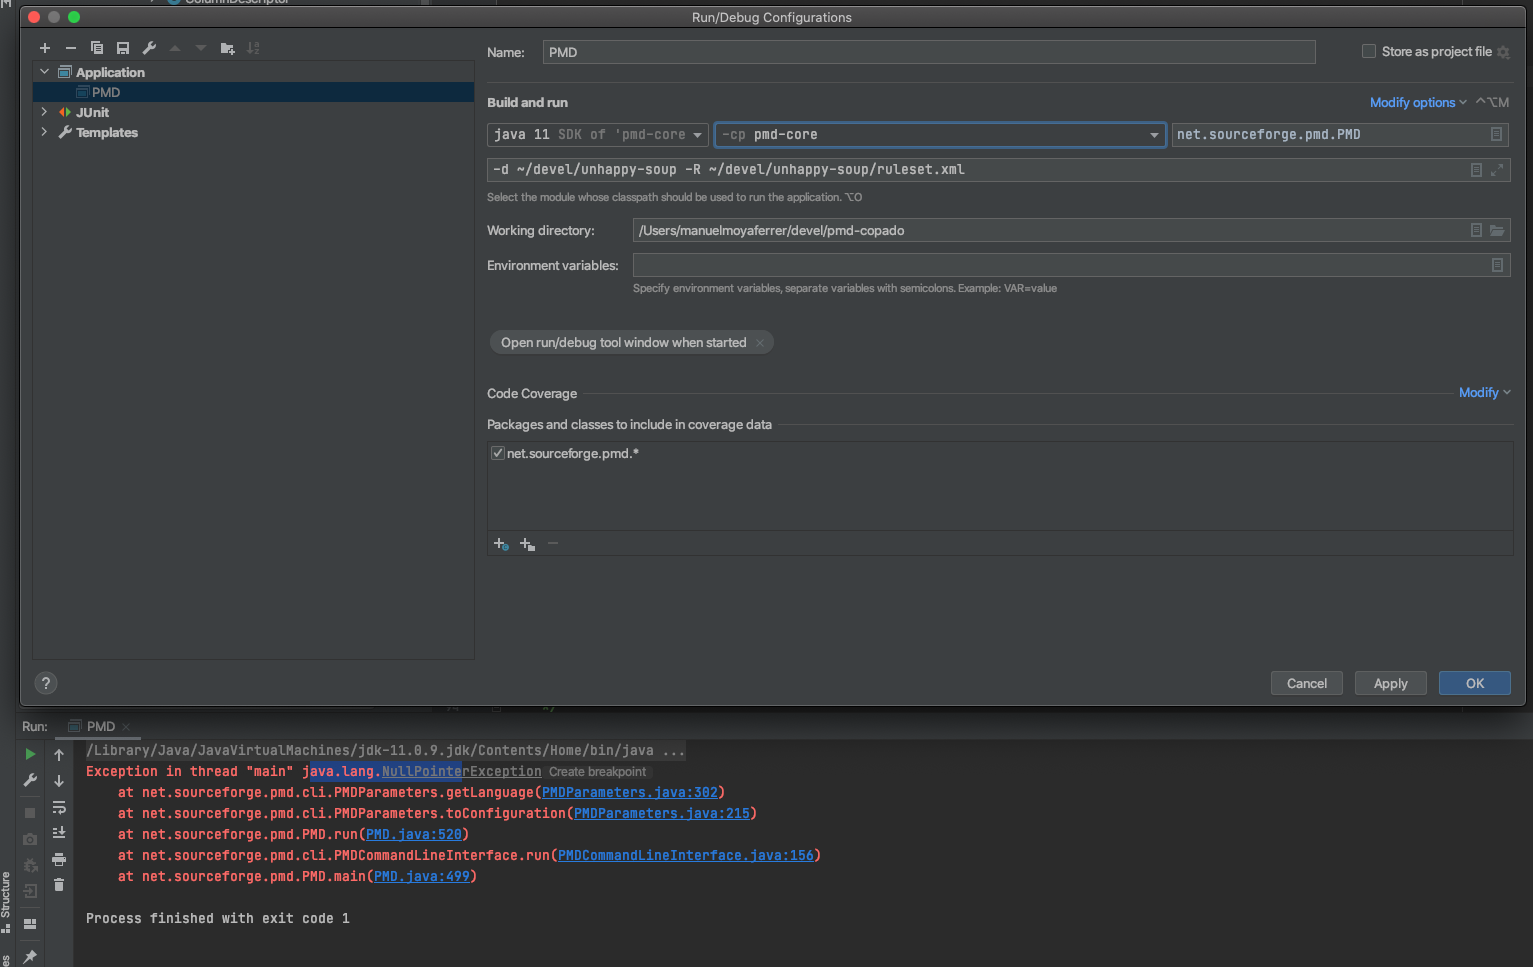1533x967 pixels.
Task: Open the Modify options menu
Action: point(1413,102)
